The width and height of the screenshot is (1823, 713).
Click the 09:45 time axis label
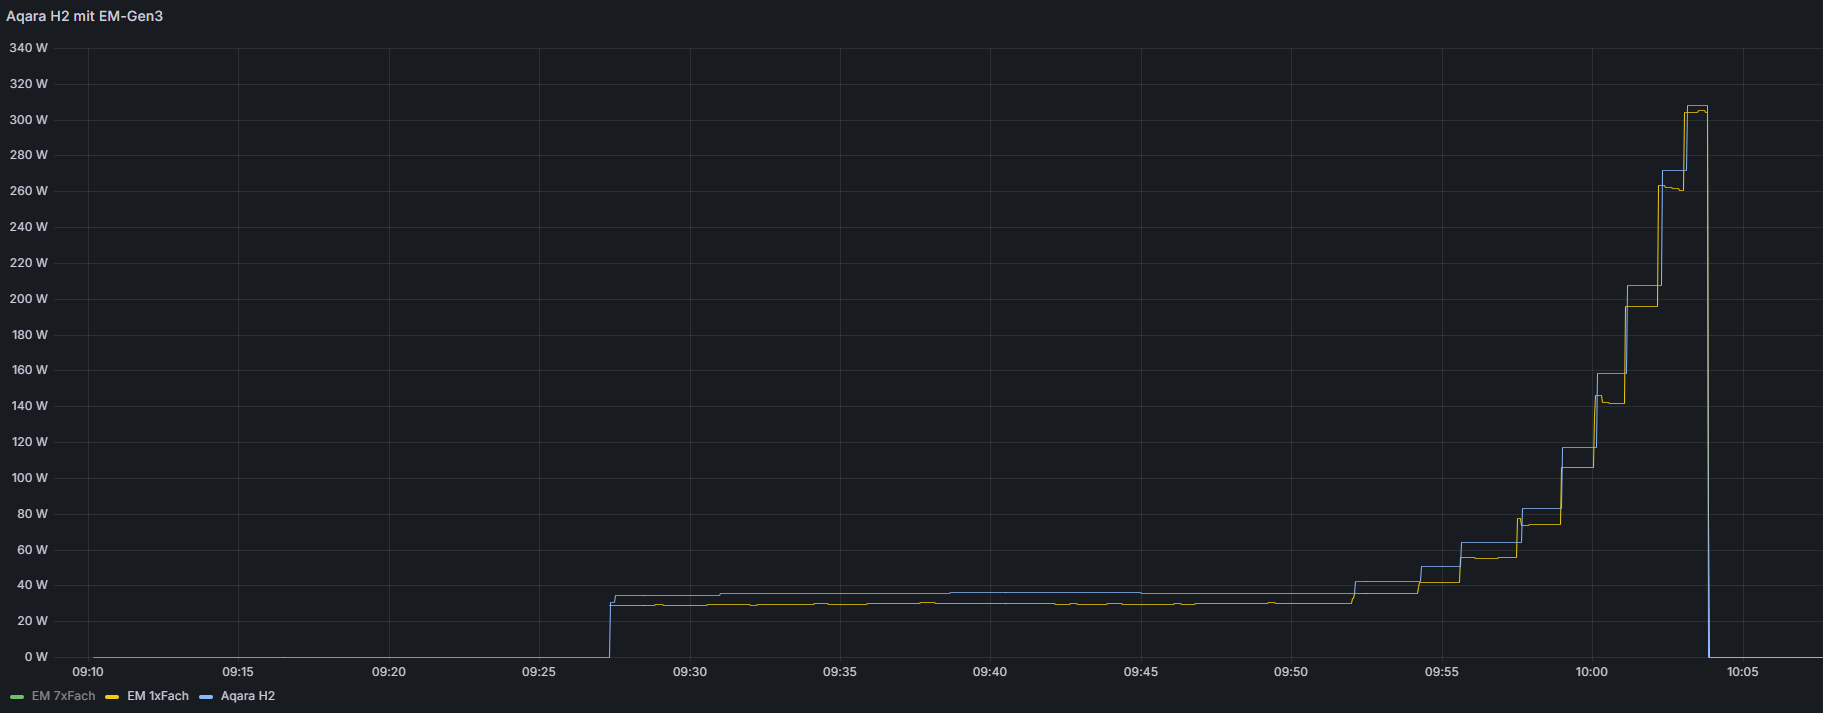[1141, 672]
